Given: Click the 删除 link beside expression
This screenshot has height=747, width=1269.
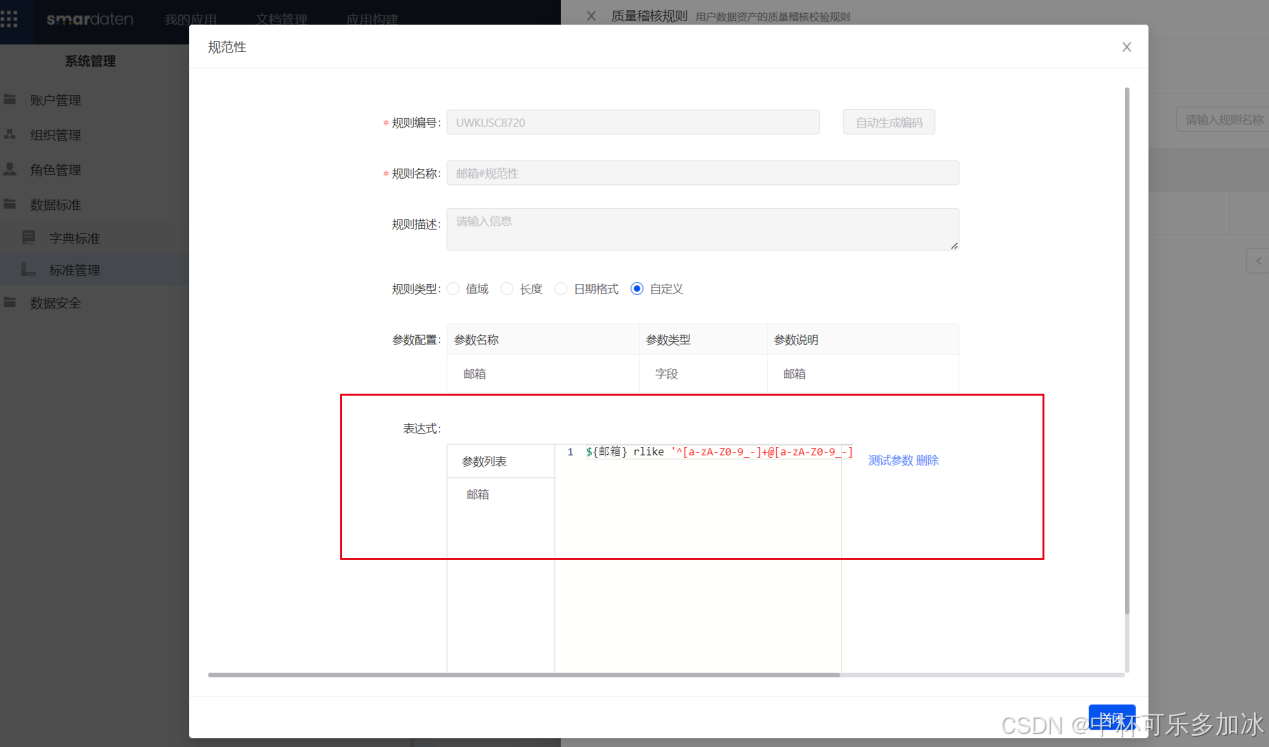Looking at the screenshot, I should tap(927, 460).
